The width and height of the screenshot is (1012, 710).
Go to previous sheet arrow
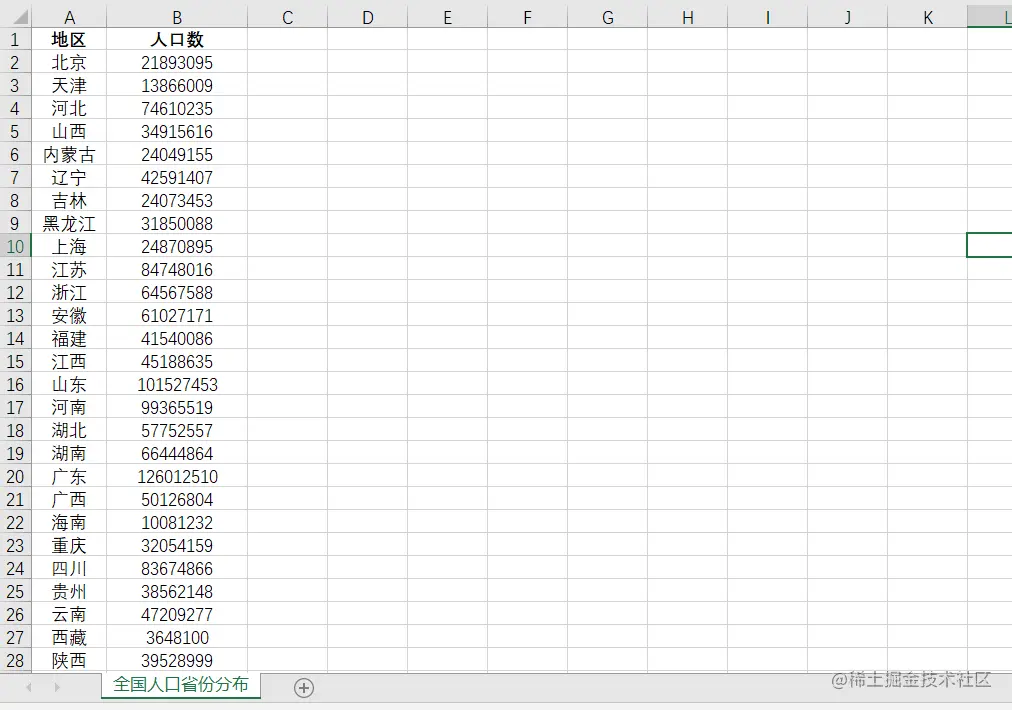click(29, 687)
